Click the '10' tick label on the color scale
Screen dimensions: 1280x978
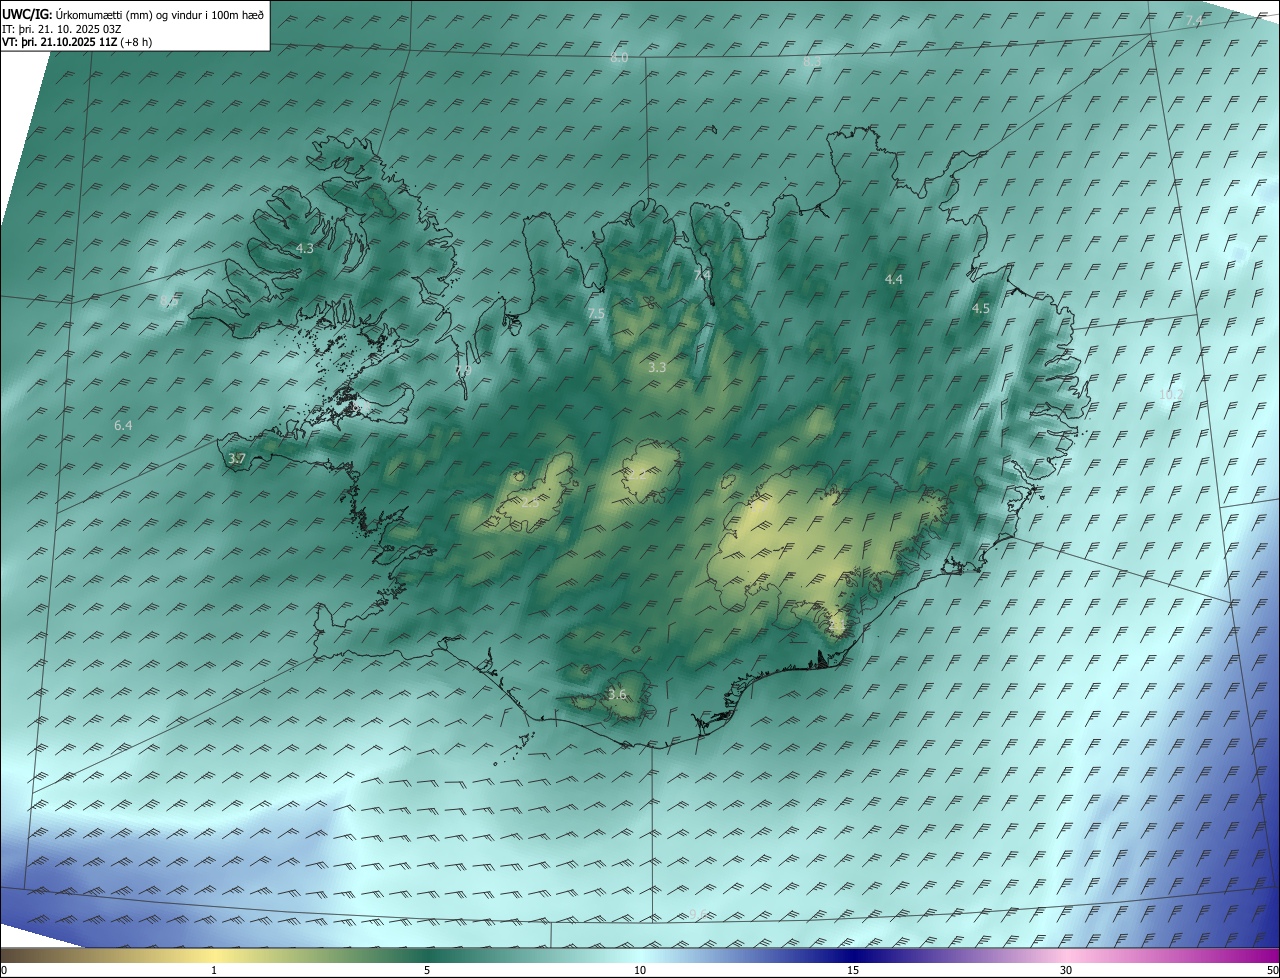pos(640,971)
